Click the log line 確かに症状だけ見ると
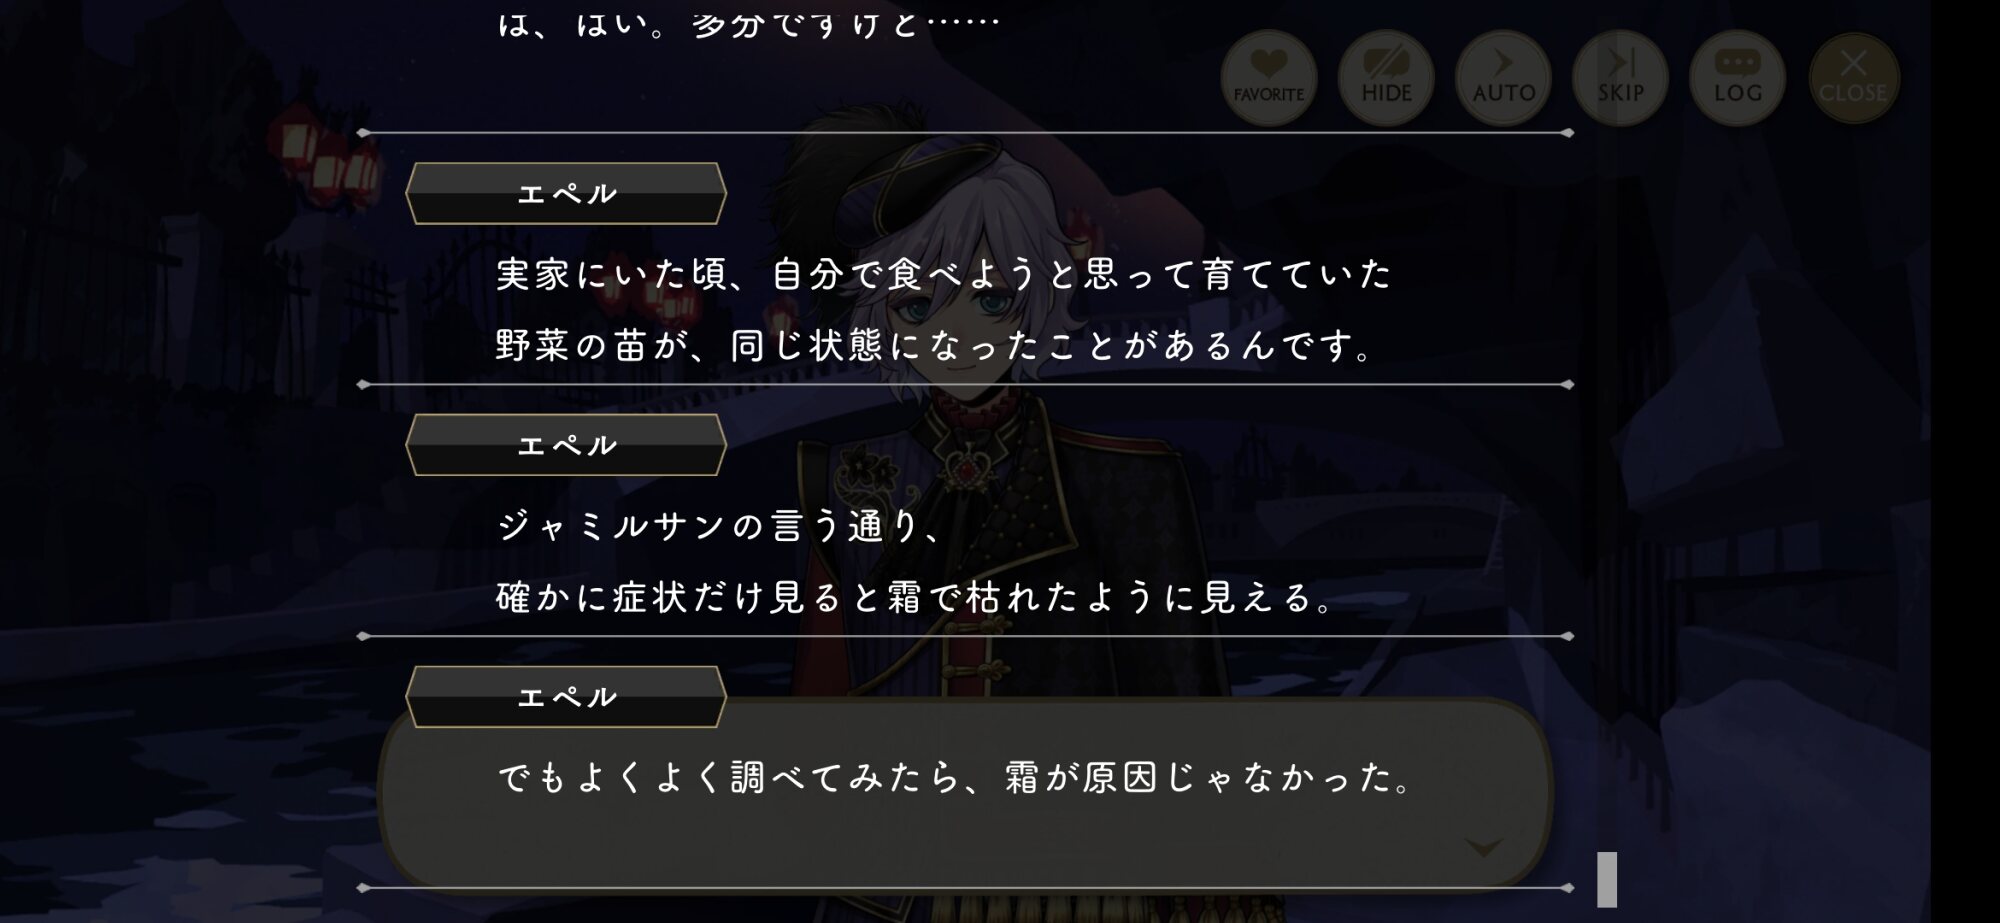The image size is (2000, 923). [916, 598]
